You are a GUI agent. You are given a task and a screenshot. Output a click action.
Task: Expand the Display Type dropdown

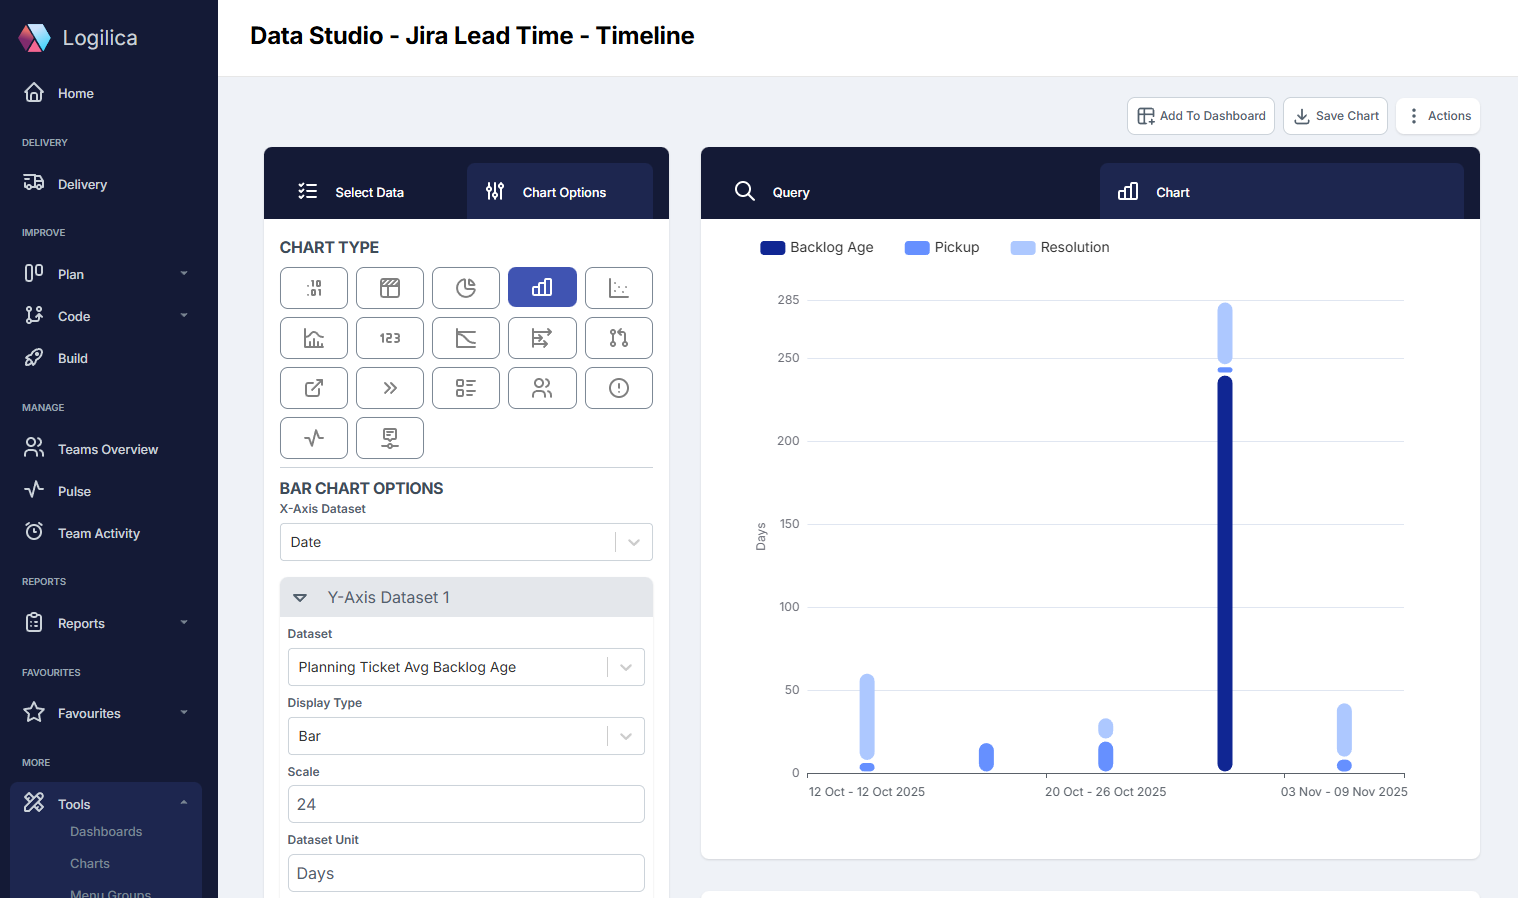tap(625, 736)
